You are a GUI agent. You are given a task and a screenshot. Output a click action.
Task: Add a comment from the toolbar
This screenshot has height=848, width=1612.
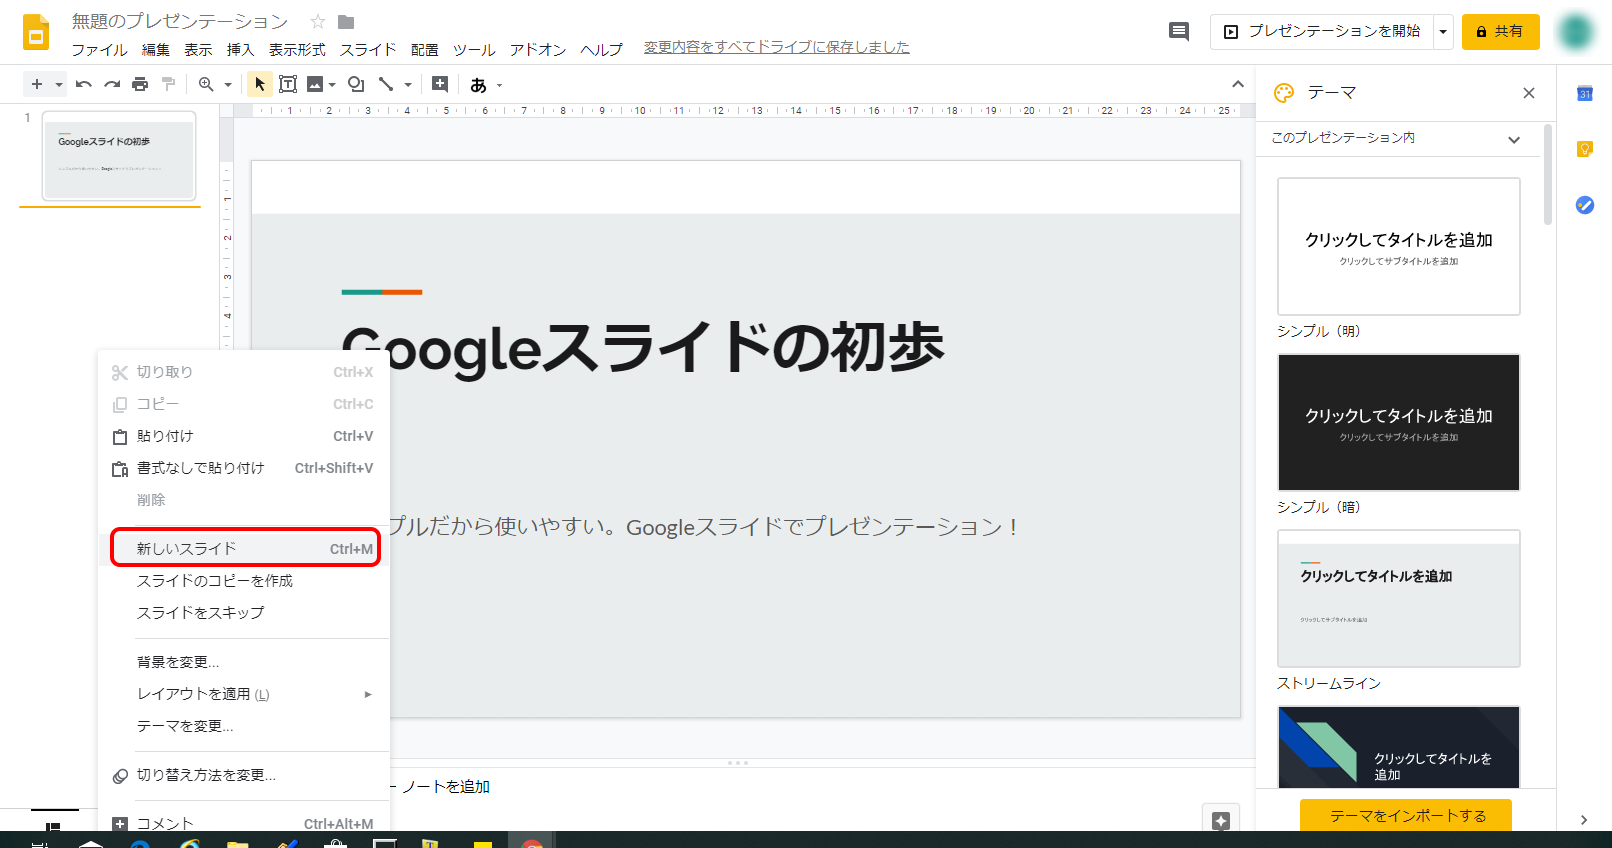[440, 84]
